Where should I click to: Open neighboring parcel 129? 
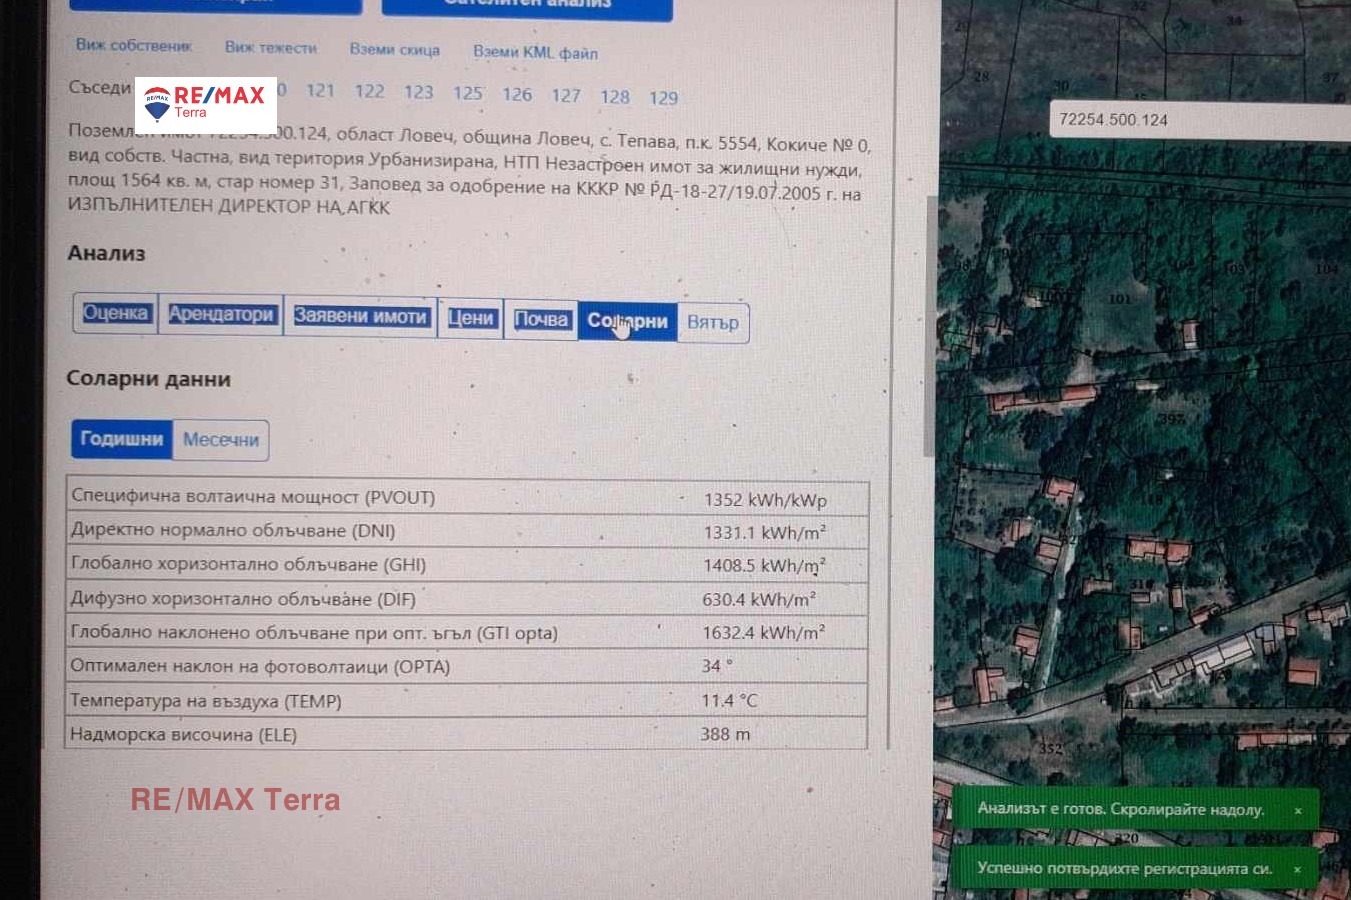(663, 98)
